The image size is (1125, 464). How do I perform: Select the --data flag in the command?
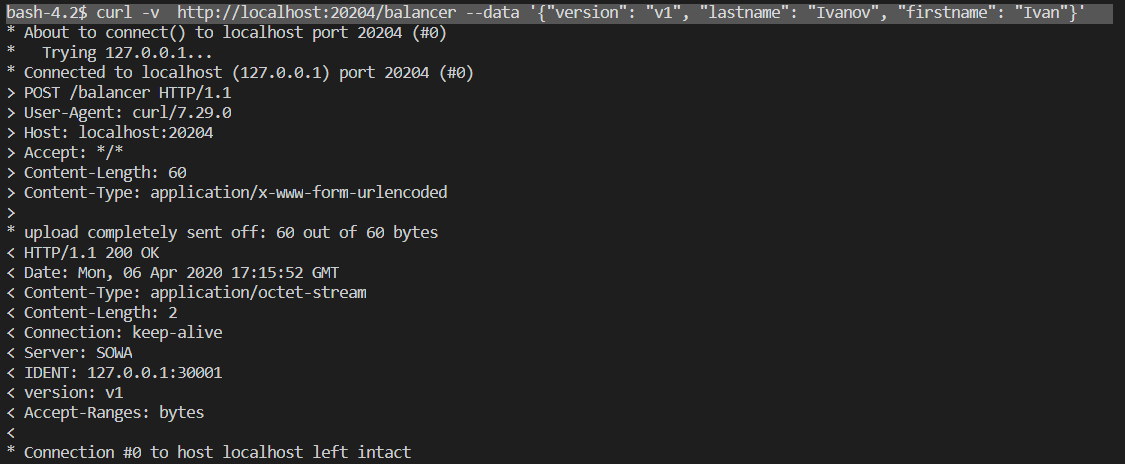pyautogui.click(x=491, y=13)
